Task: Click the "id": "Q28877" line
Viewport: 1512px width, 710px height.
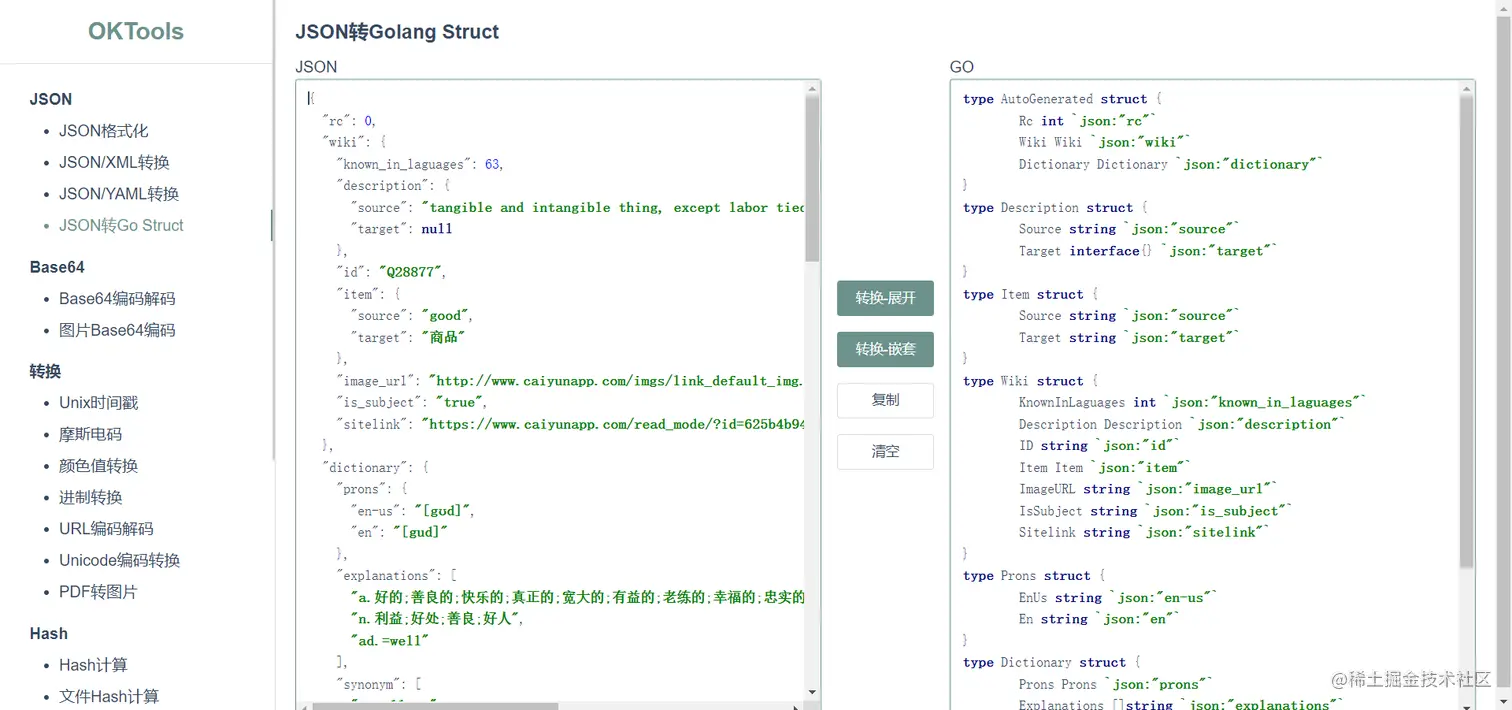Action: (391, 272)
